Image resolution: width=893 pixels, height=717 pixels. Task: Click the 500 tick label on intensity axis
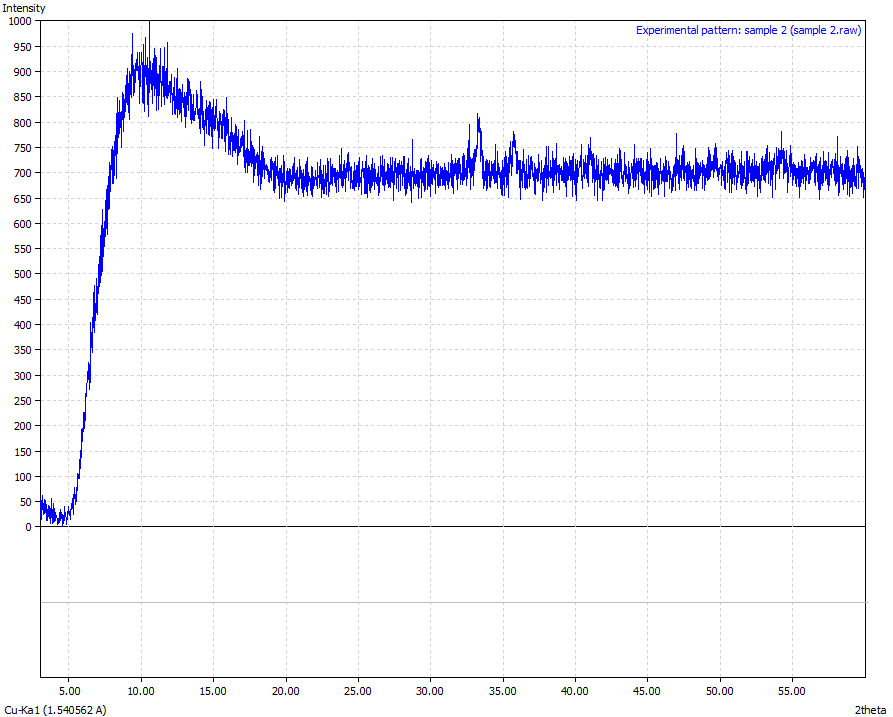tap(22, 274)
